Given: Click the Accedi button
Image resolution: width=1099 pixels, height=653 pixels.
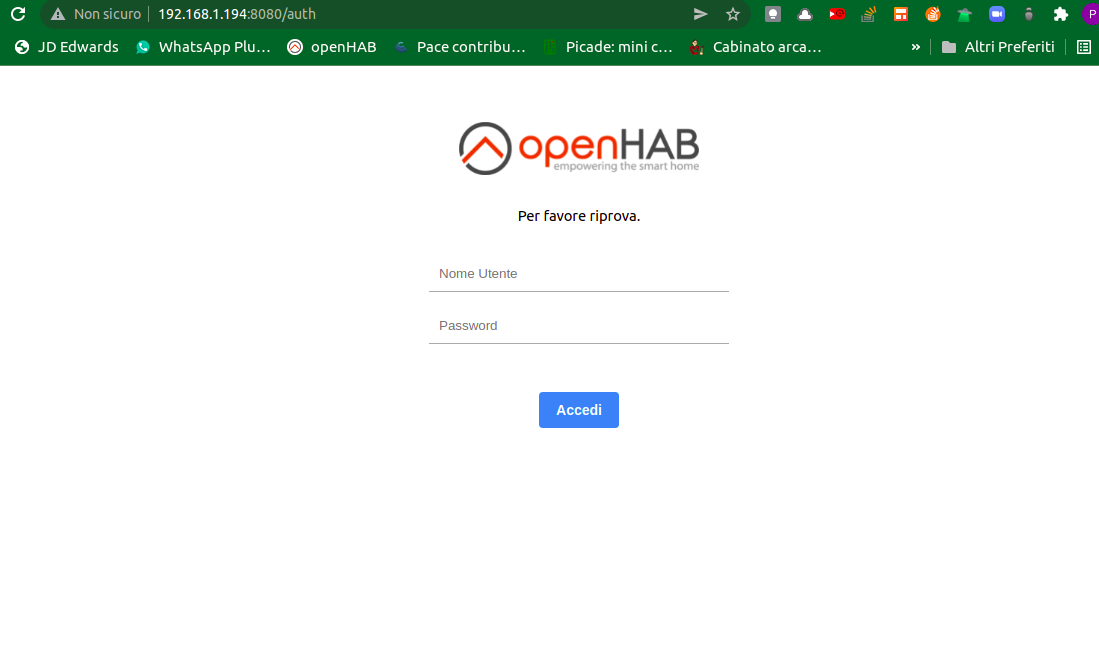Looking at the screenshot, I should coord(579,410).
